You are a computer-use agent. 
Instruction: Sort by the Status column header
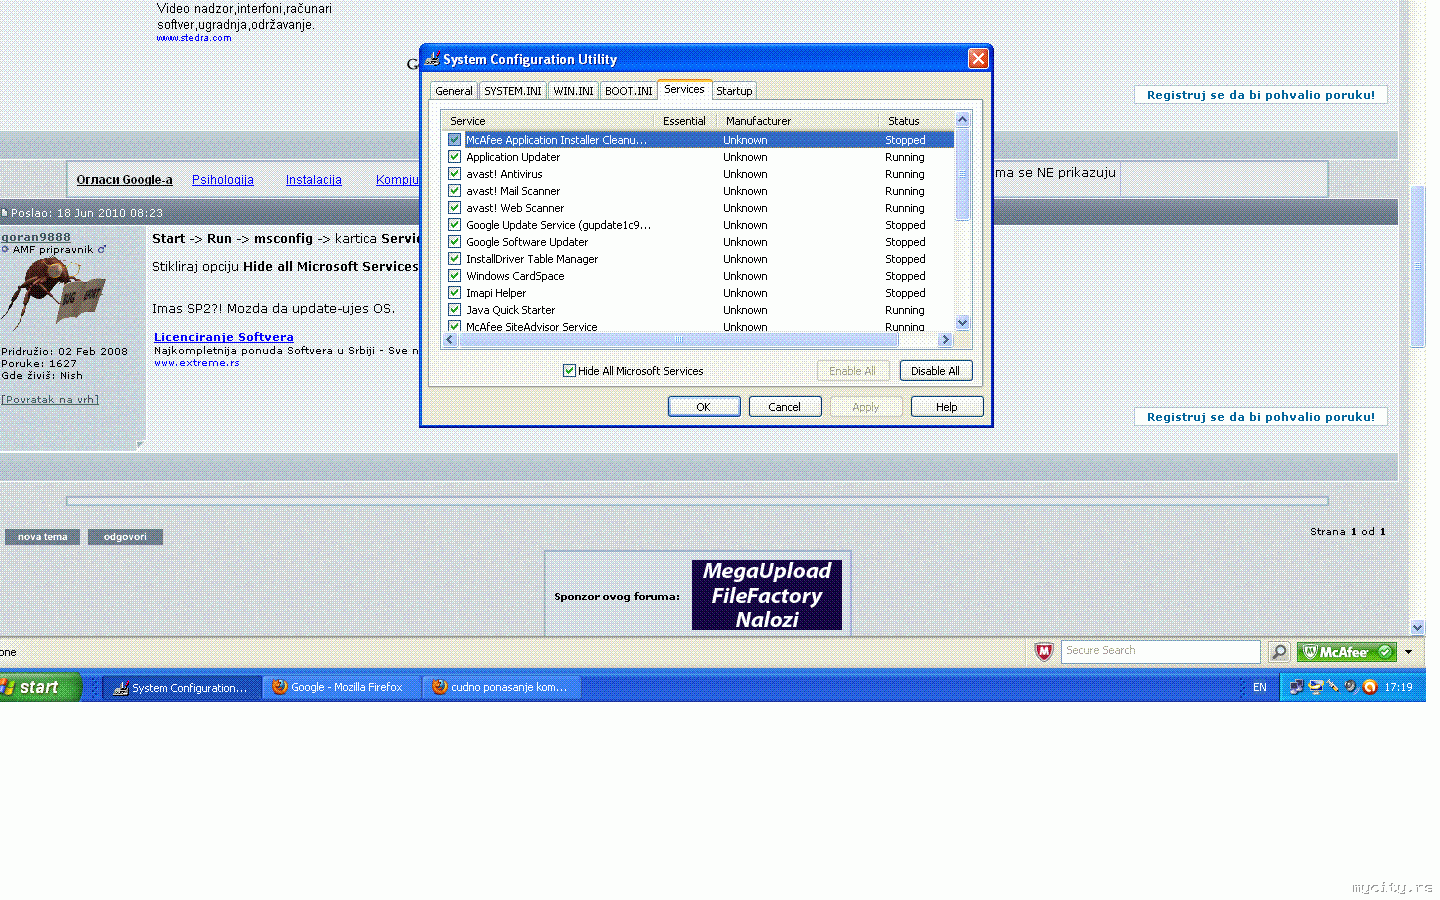tap(917, 121)
